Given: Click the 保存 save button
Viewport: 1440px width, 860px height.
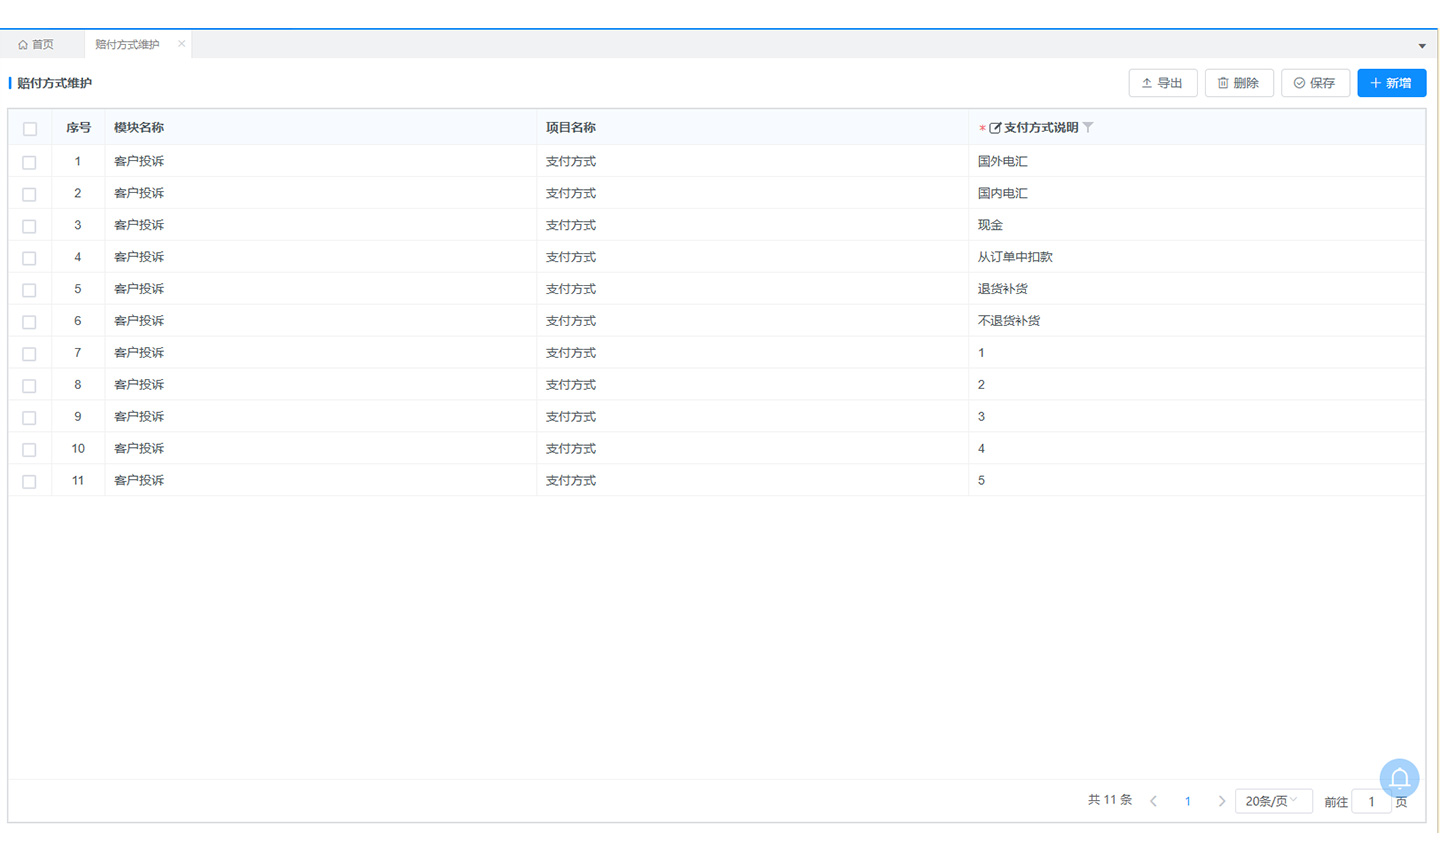Looking at the screenshot, I should tap(1314, 83).
